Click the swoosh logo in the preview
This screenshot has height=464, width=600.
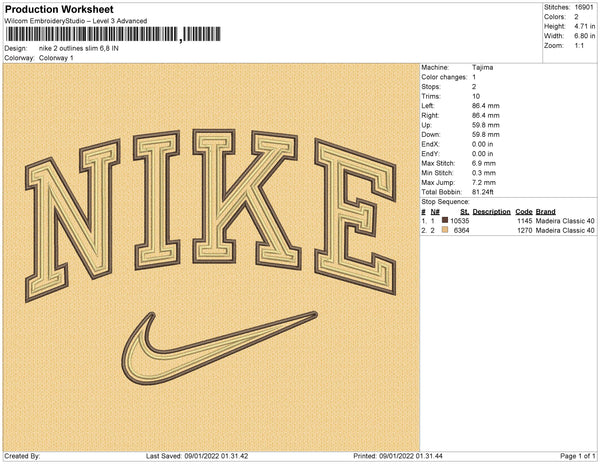[x=219, y=347]
